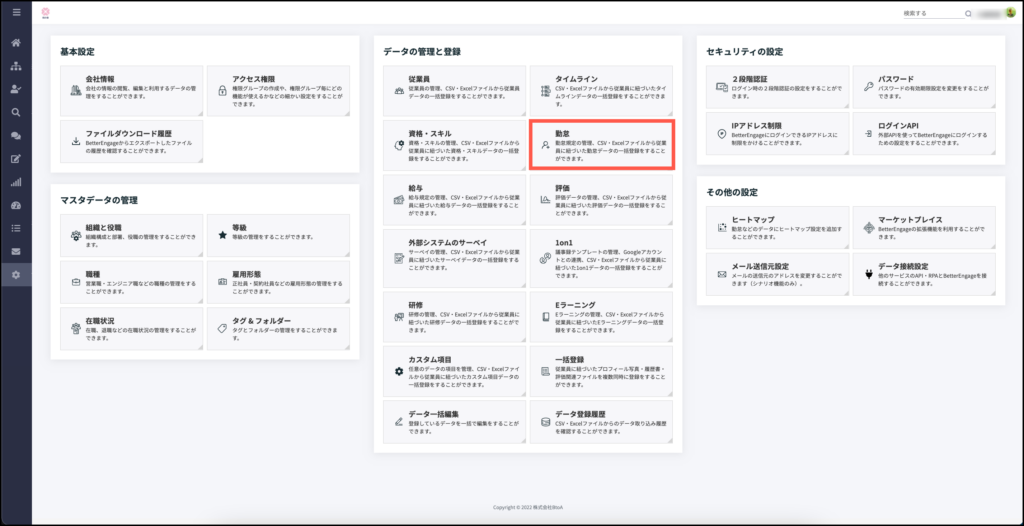The image size is (1024, 526).
Task: Click the セキュリティの設定 heading
Action: click(x=745, y=52)
